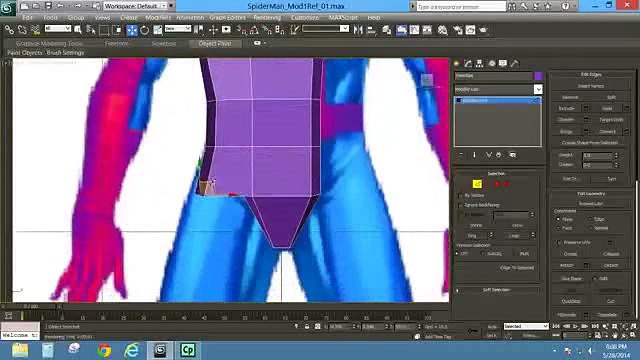Image resolution: width=640 pixels, height=360 pixels.
Task: Expand the Soft Selection rollout
Action: point(497,290)
